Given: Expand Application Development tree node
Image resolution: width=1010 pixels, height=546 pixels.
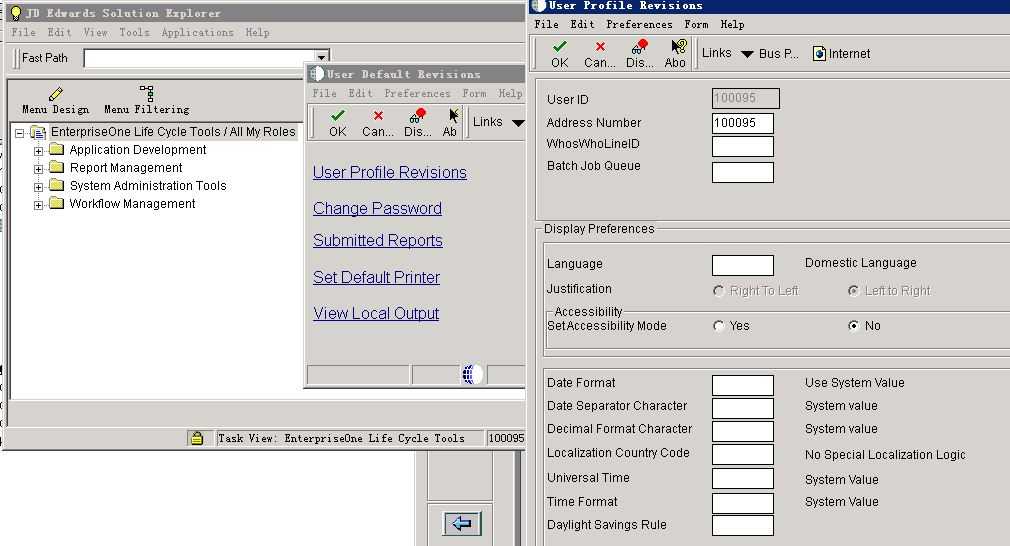Looking at the screenshot, I should (39, 151).
